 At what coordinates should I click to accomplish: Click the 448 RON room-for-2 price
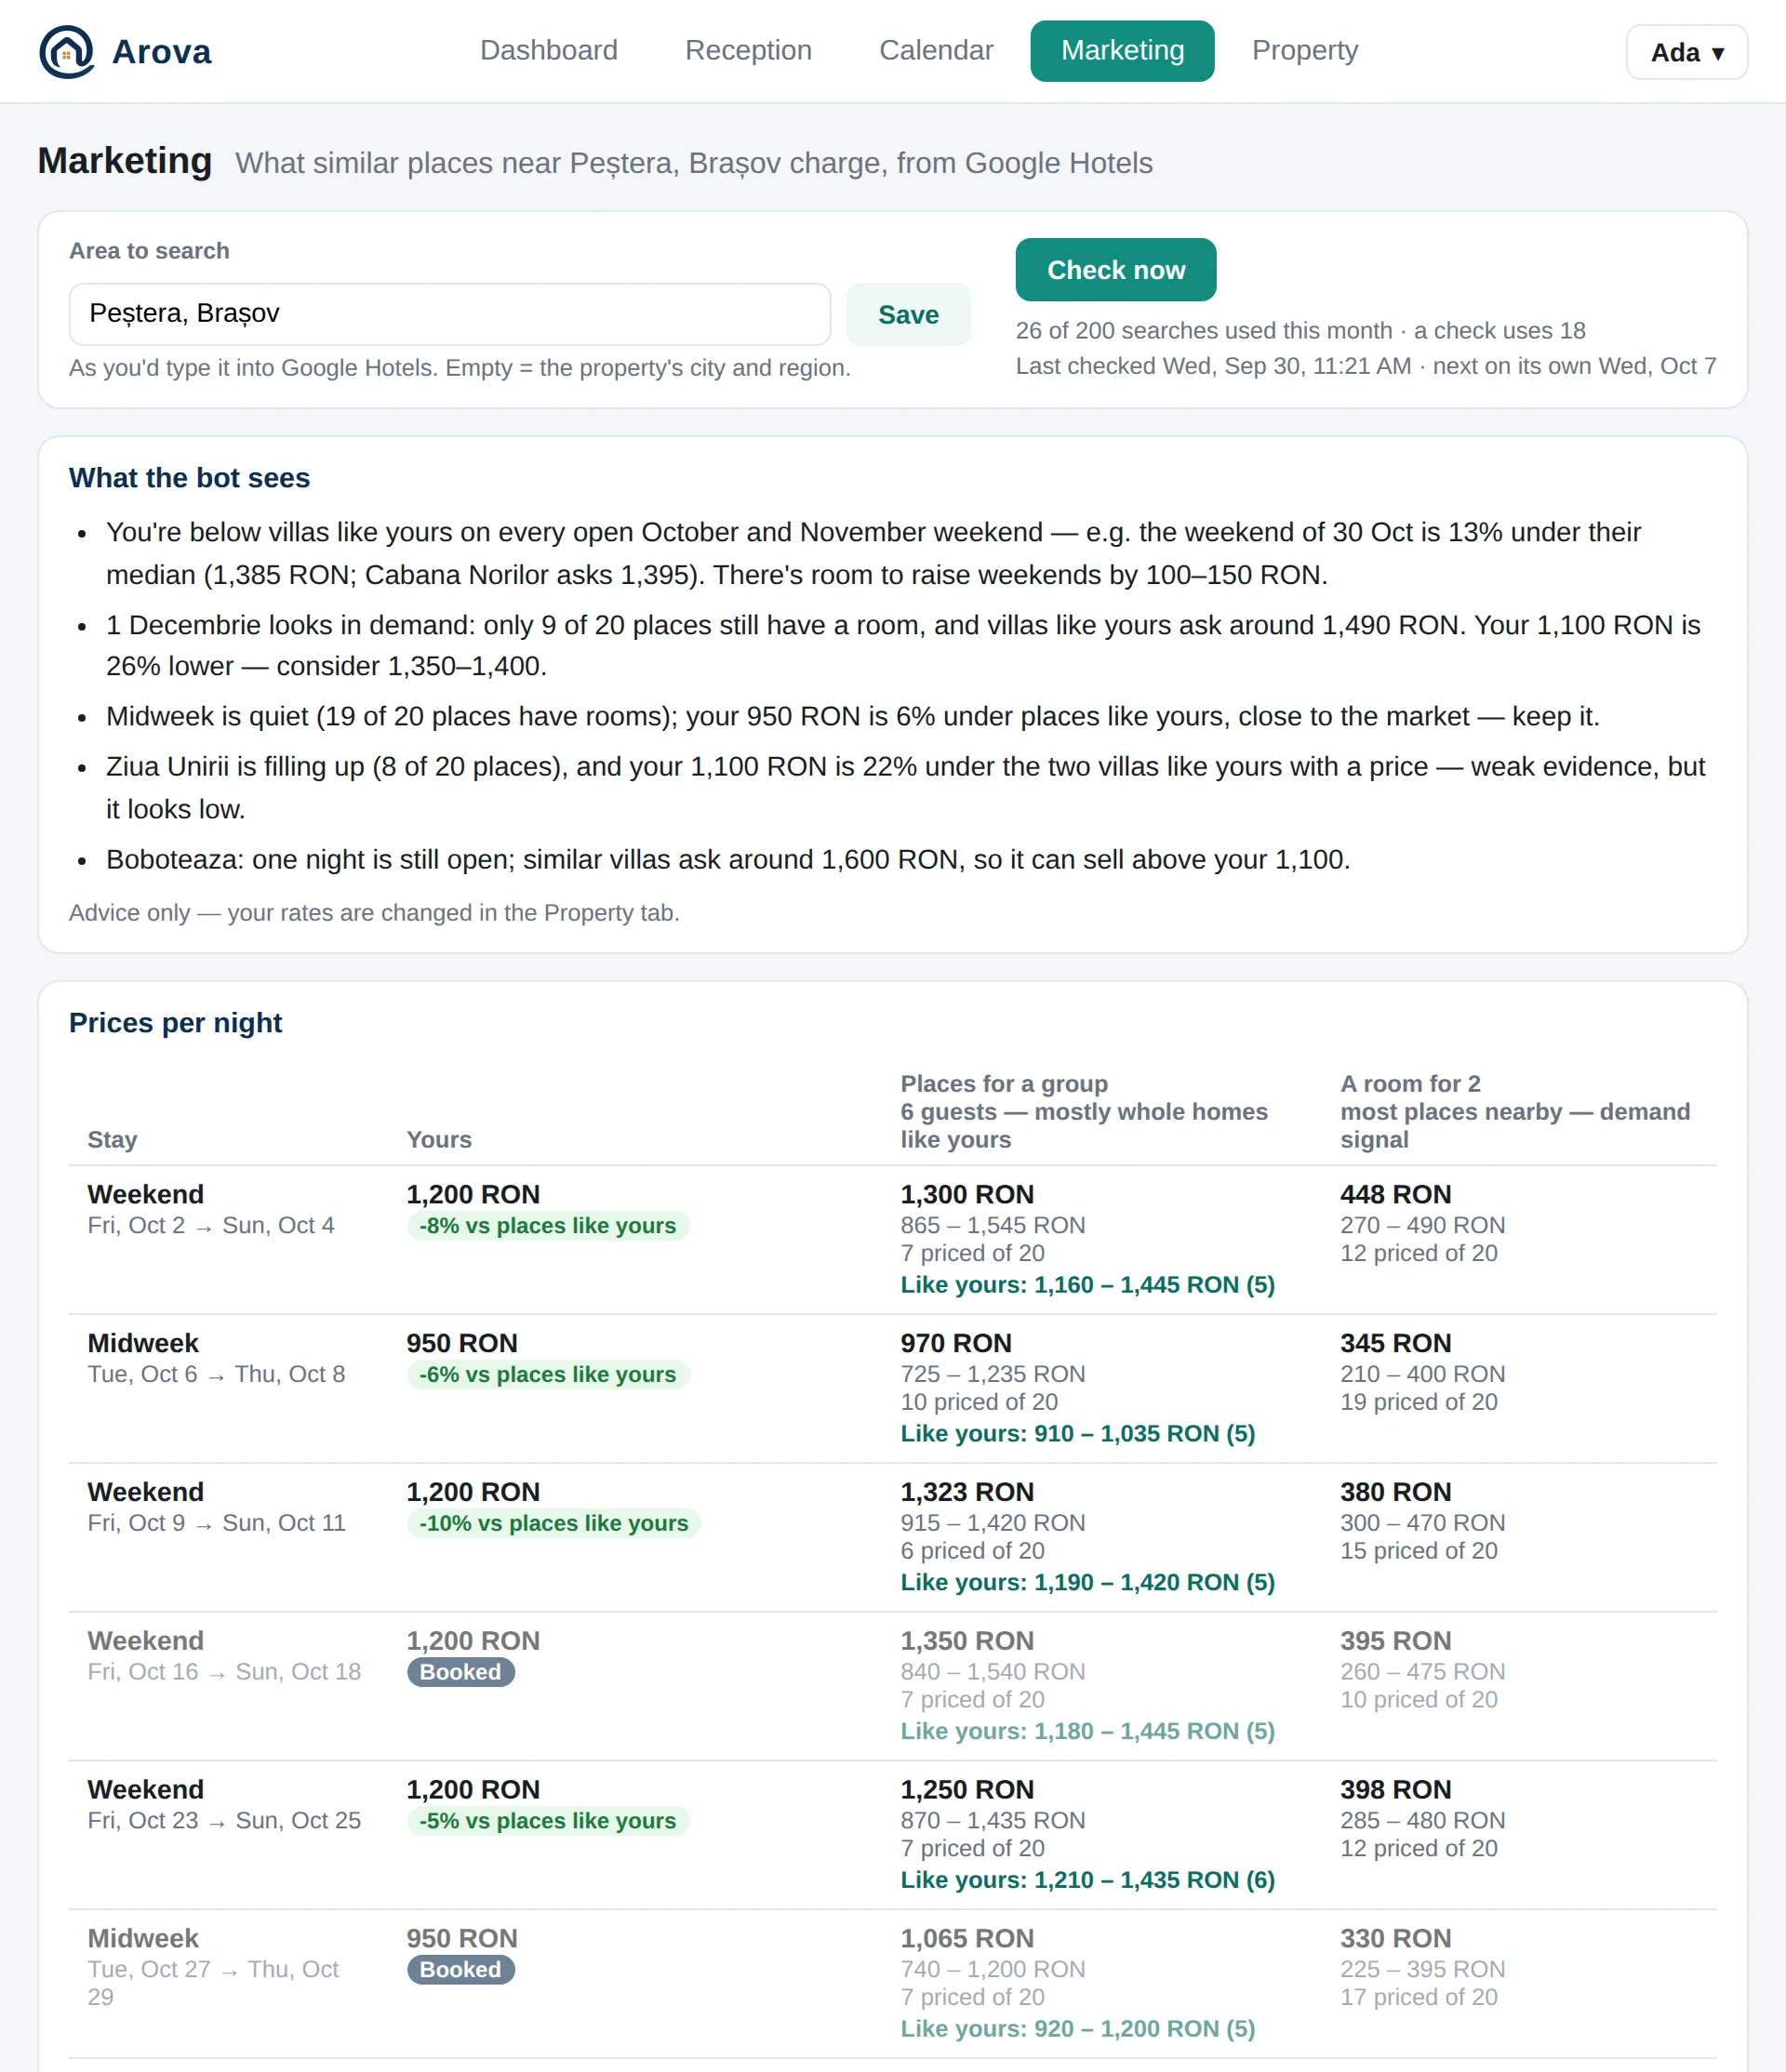coord(1395,1194)
